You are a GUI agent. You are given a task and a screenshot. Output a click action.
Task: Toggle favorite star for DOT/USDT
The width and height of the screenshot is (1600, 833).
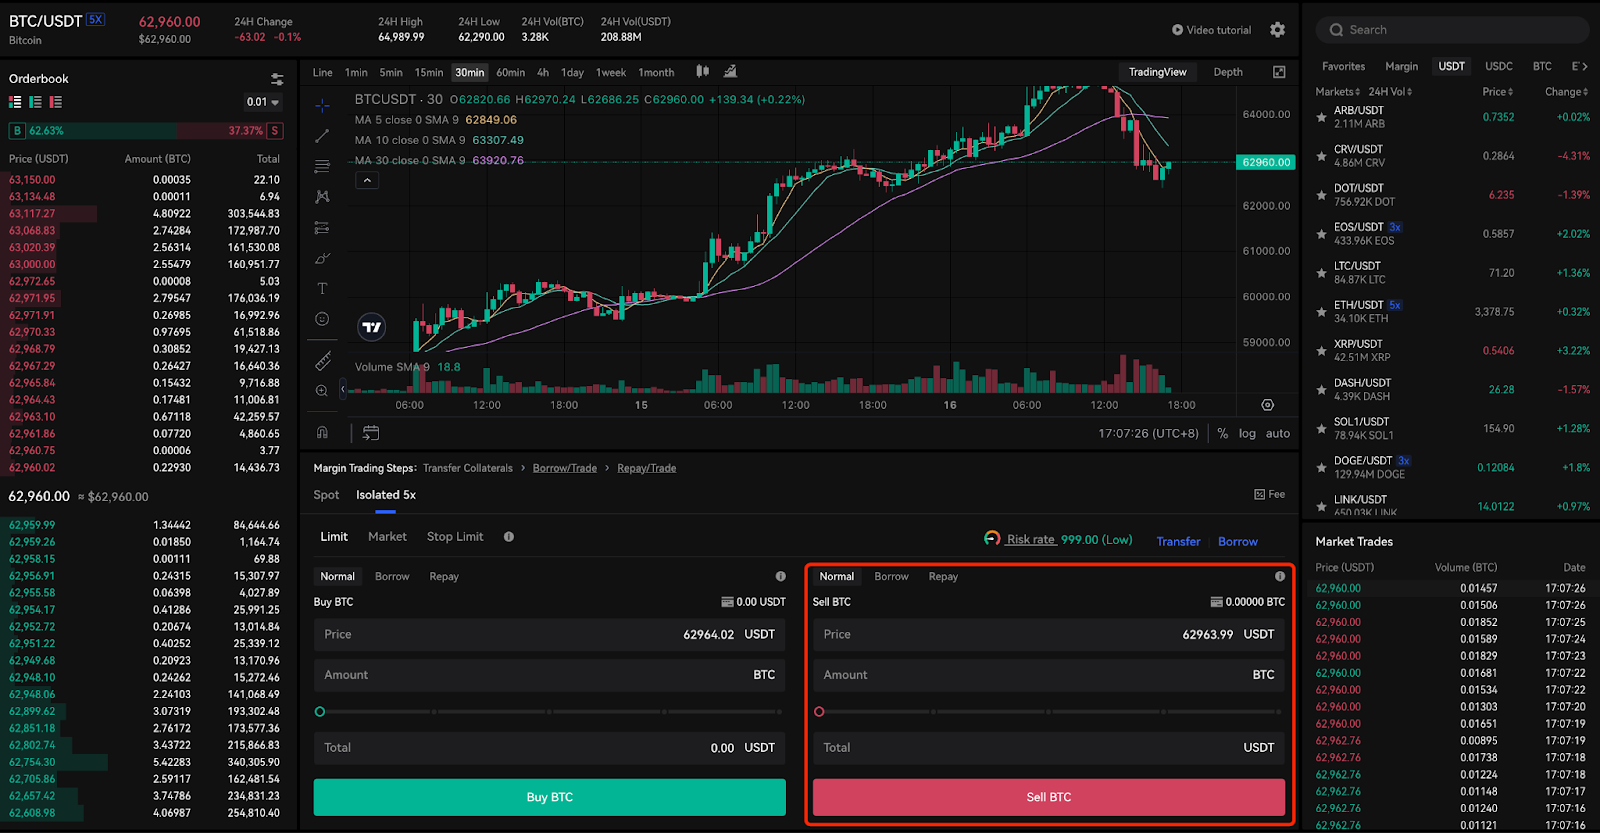tap(1321, 196)
